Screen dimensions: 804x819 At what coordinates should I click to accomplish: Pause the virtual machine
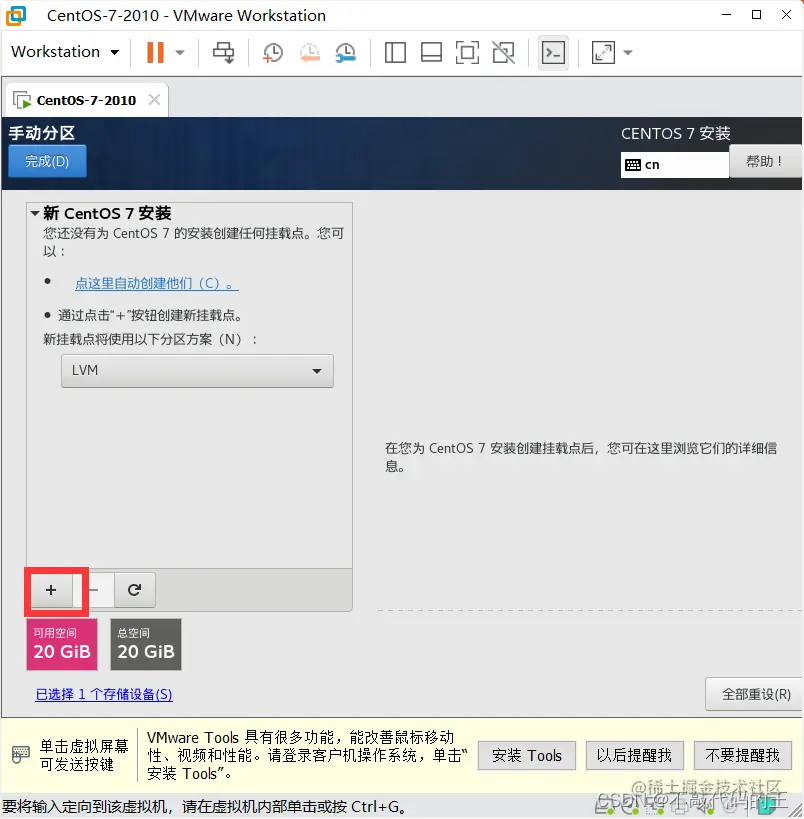[x=155, y=52]
